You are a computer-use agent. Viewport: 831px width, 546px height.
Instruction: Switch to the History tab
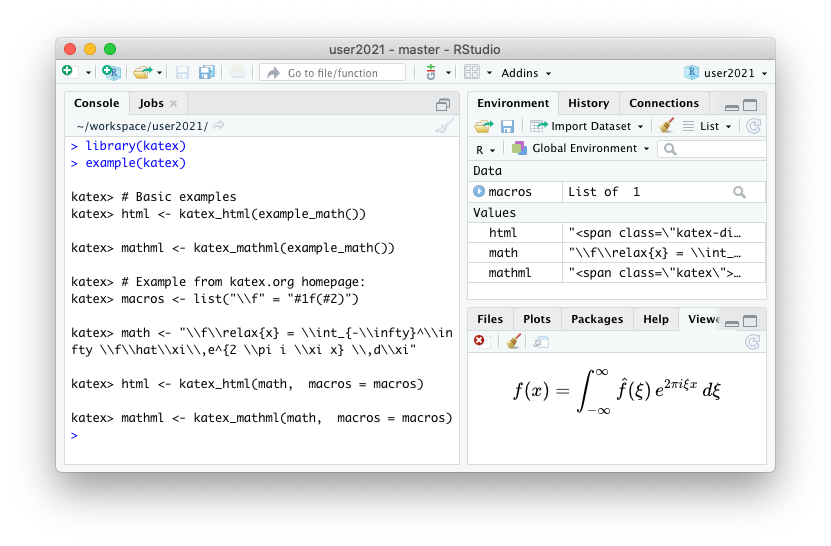tap(588, 103)
